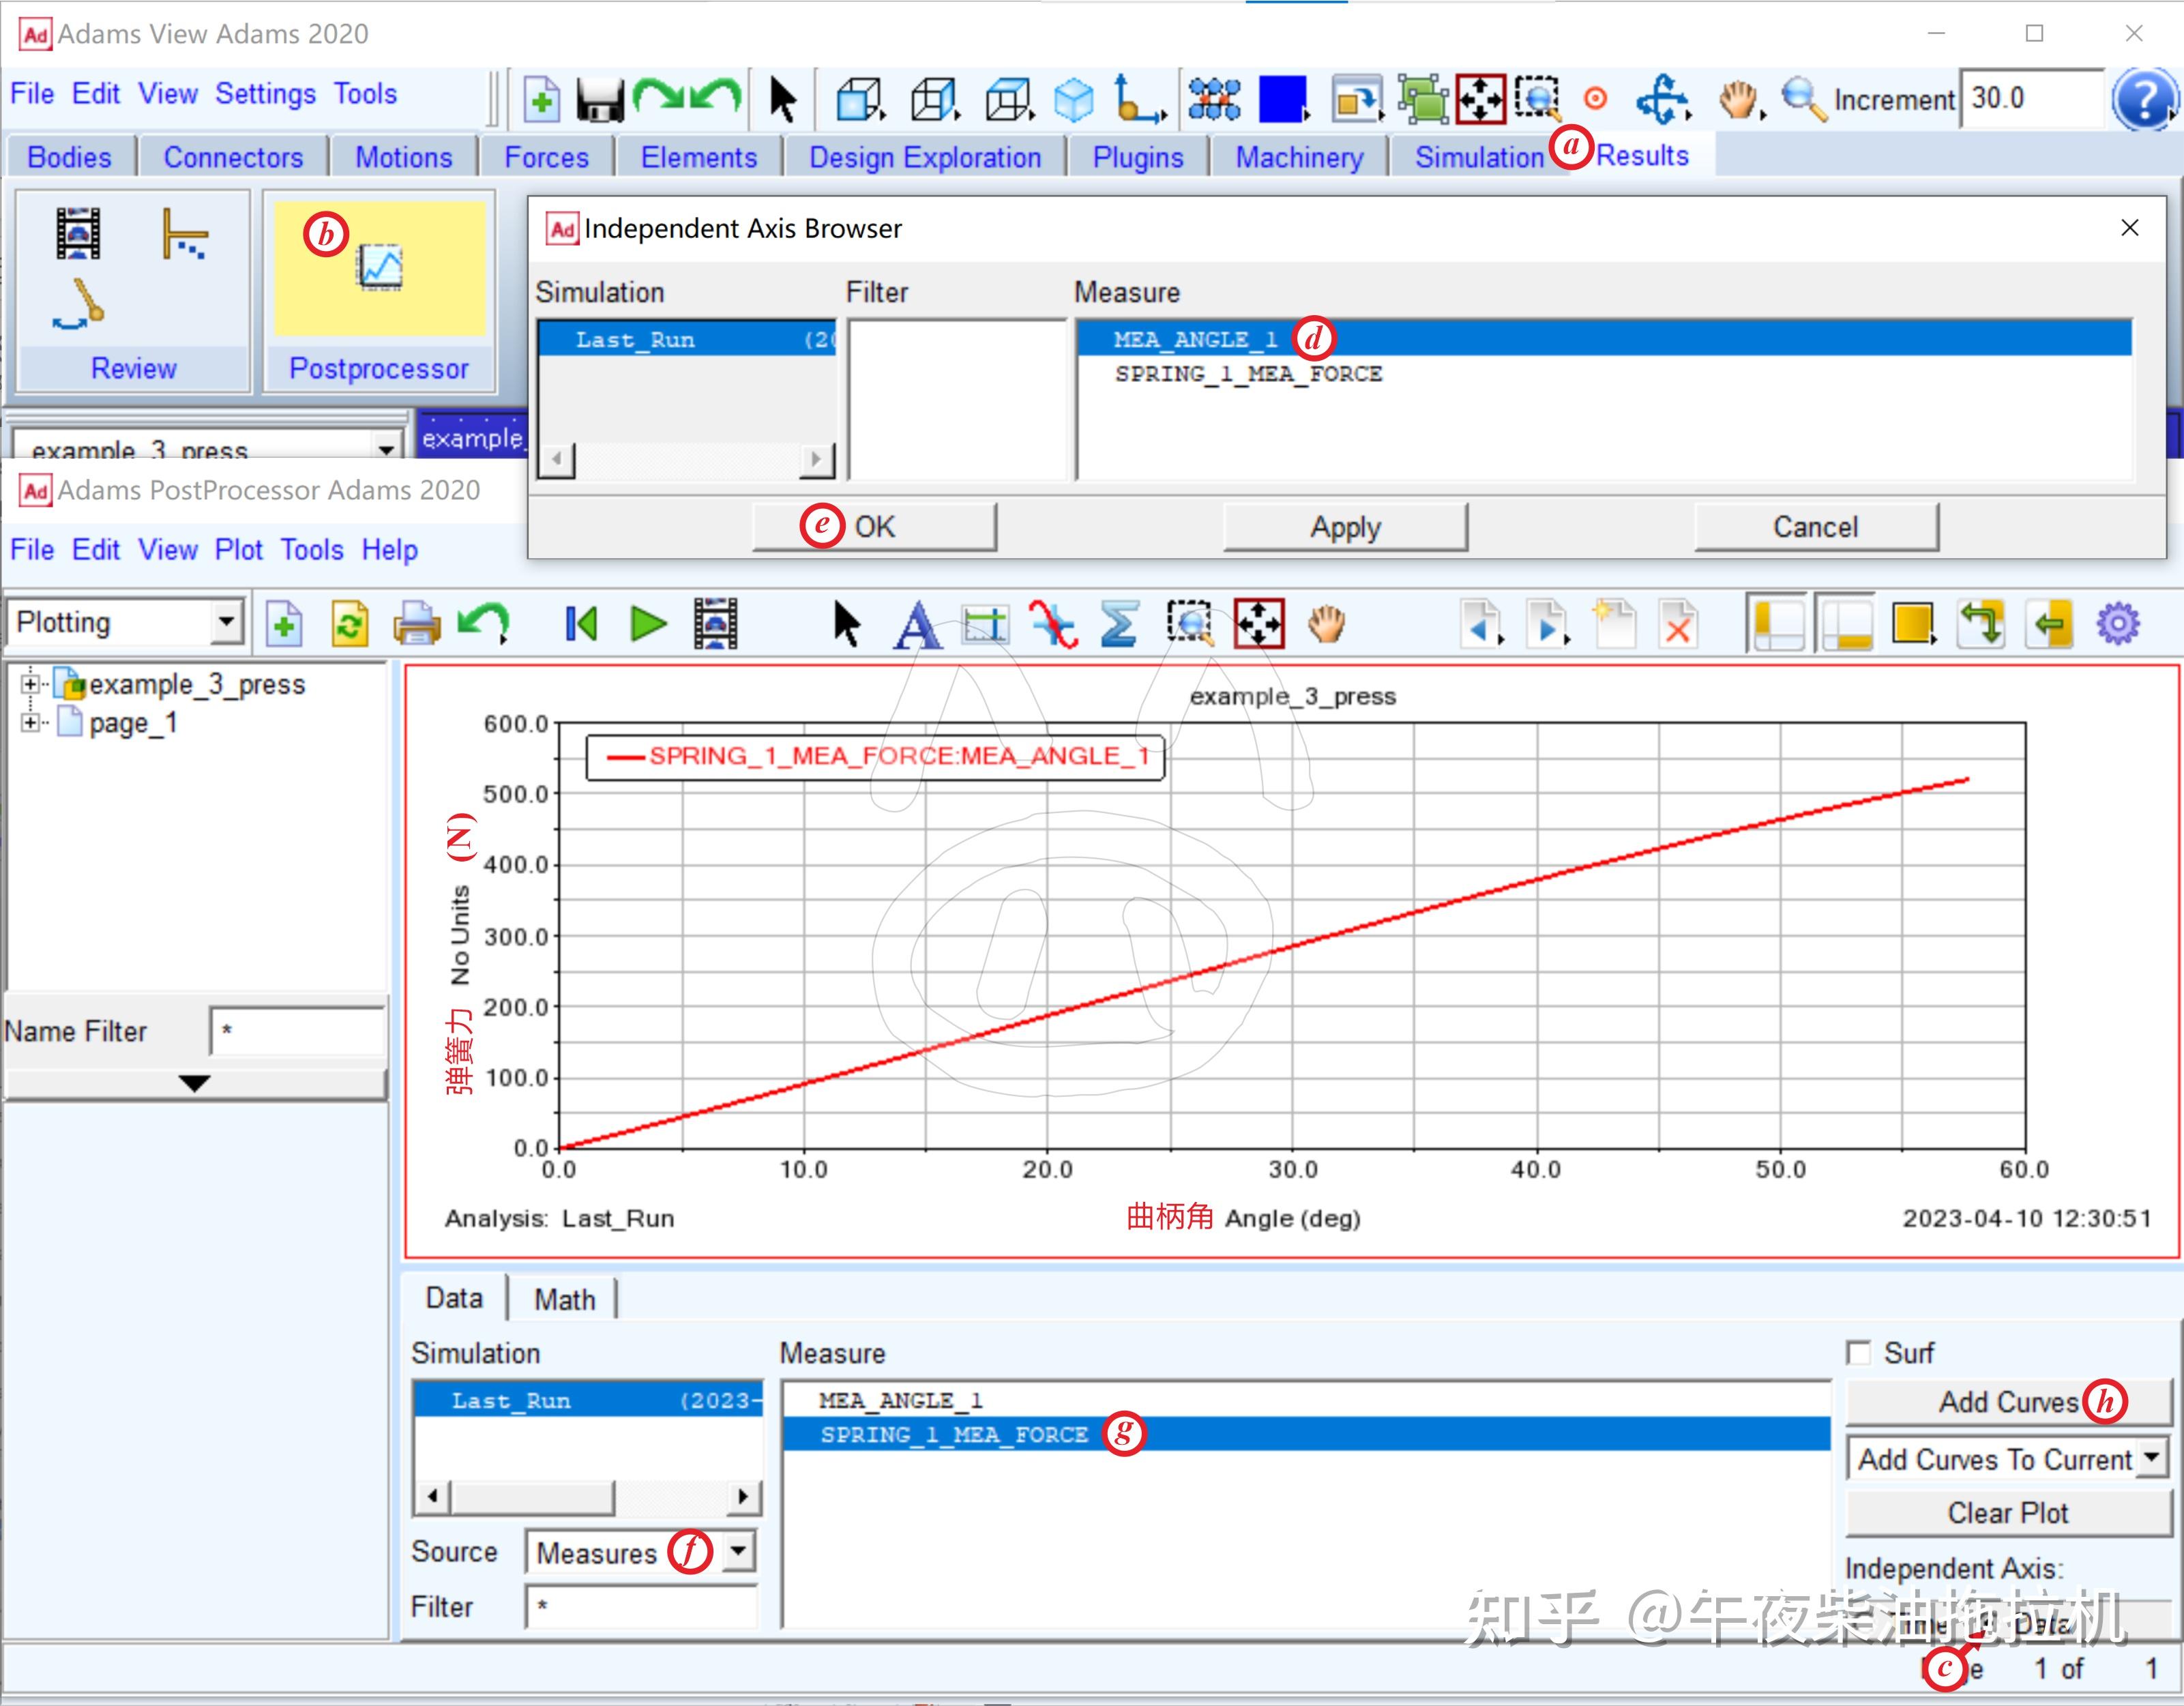Click the blue gear settings icon
Viewport: 2184px width, 1706px height.
click(x=2118, y=625)
